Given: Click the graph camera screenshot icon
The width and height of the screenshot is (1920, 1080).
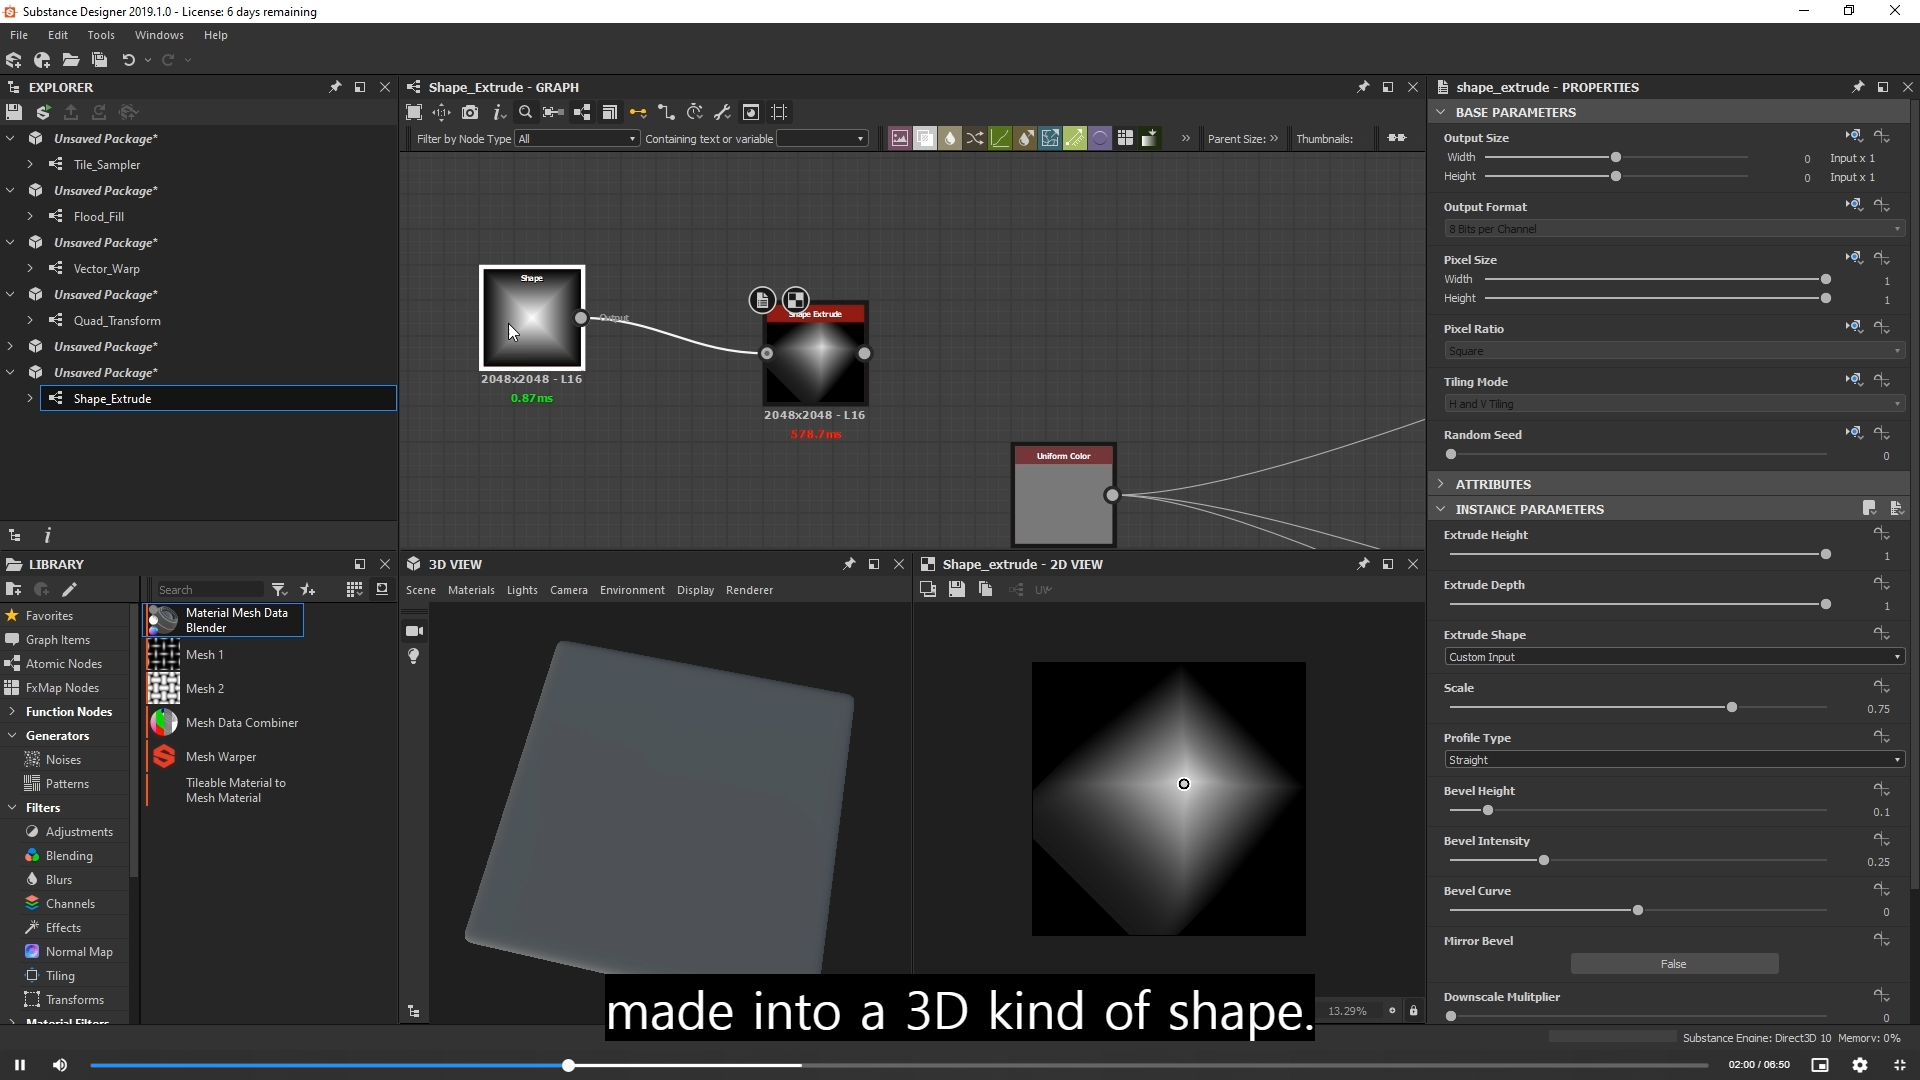Looking at the screenshot, I should (470, 112).
